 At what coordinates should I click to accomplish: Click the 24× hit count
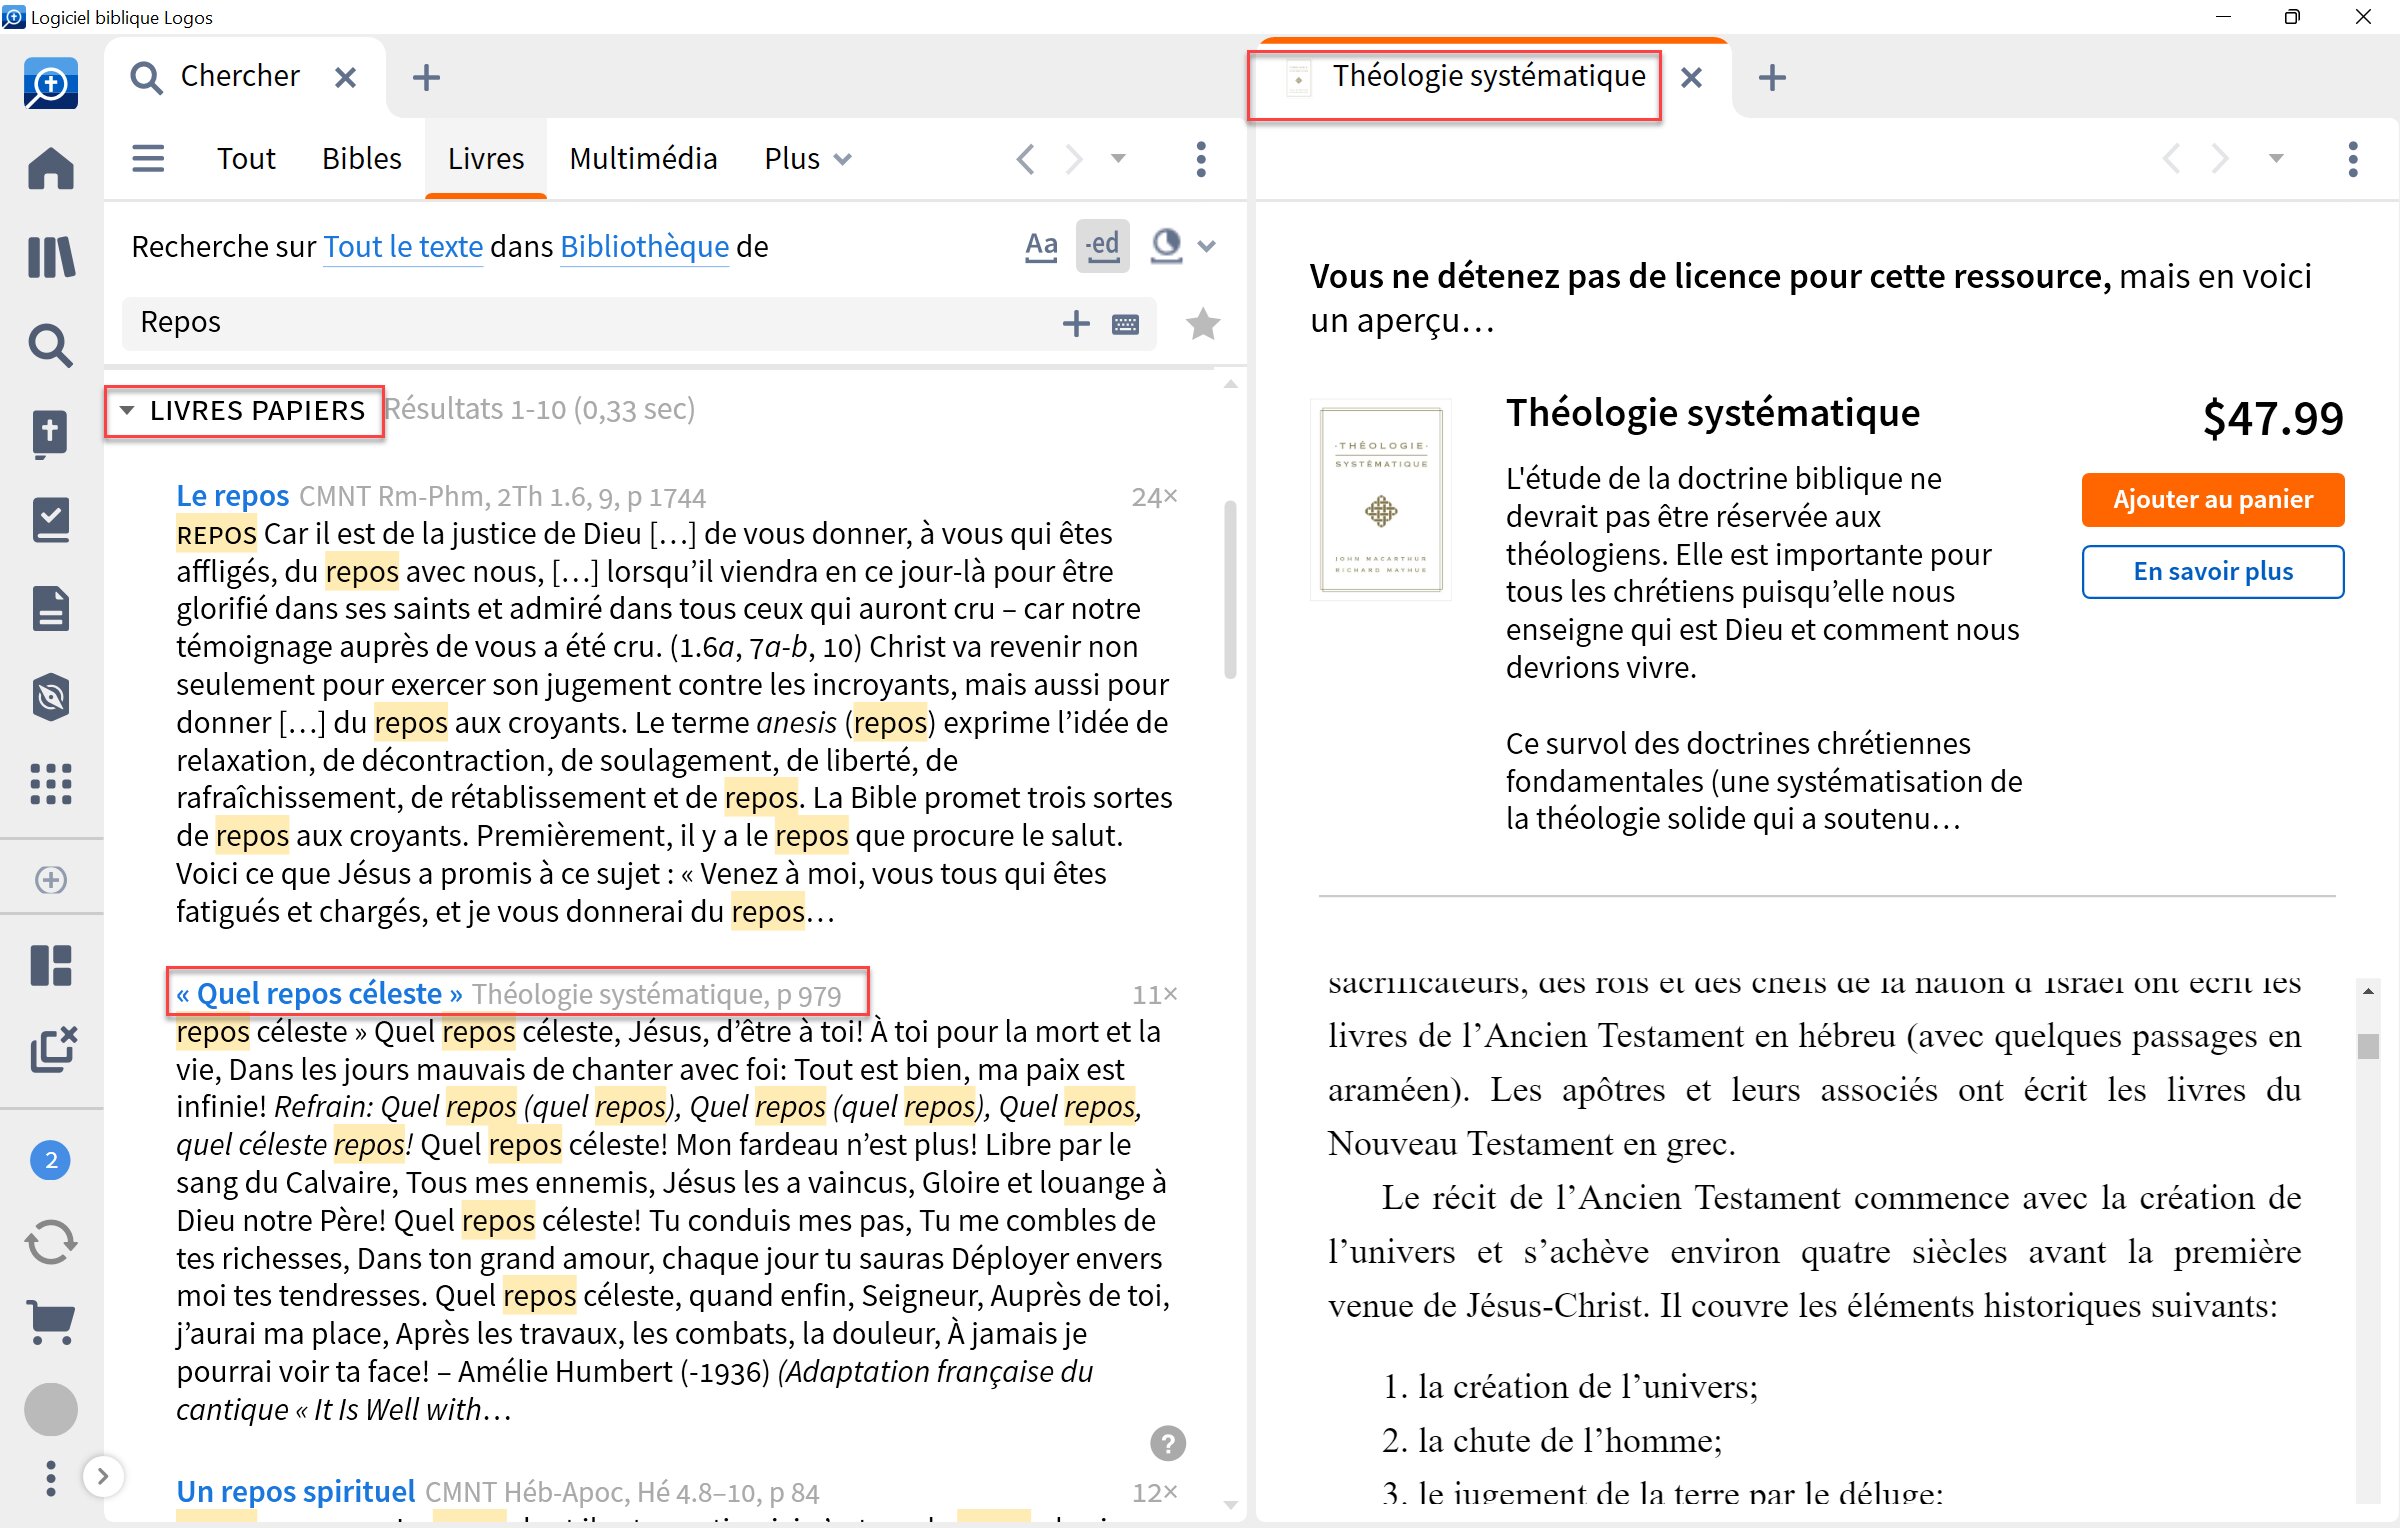pos(1154,497)
